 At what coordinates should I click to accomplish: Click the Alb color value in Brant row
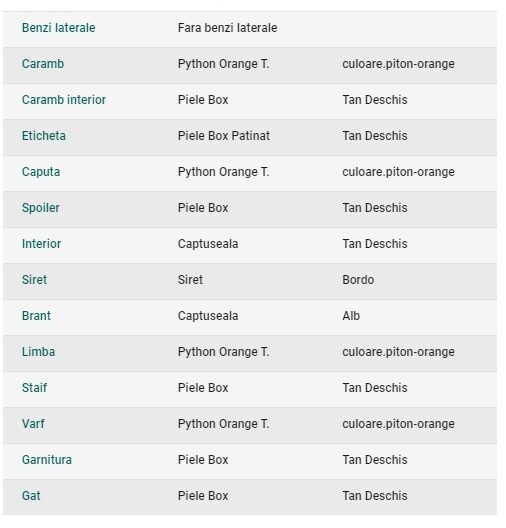click(351, 316)
